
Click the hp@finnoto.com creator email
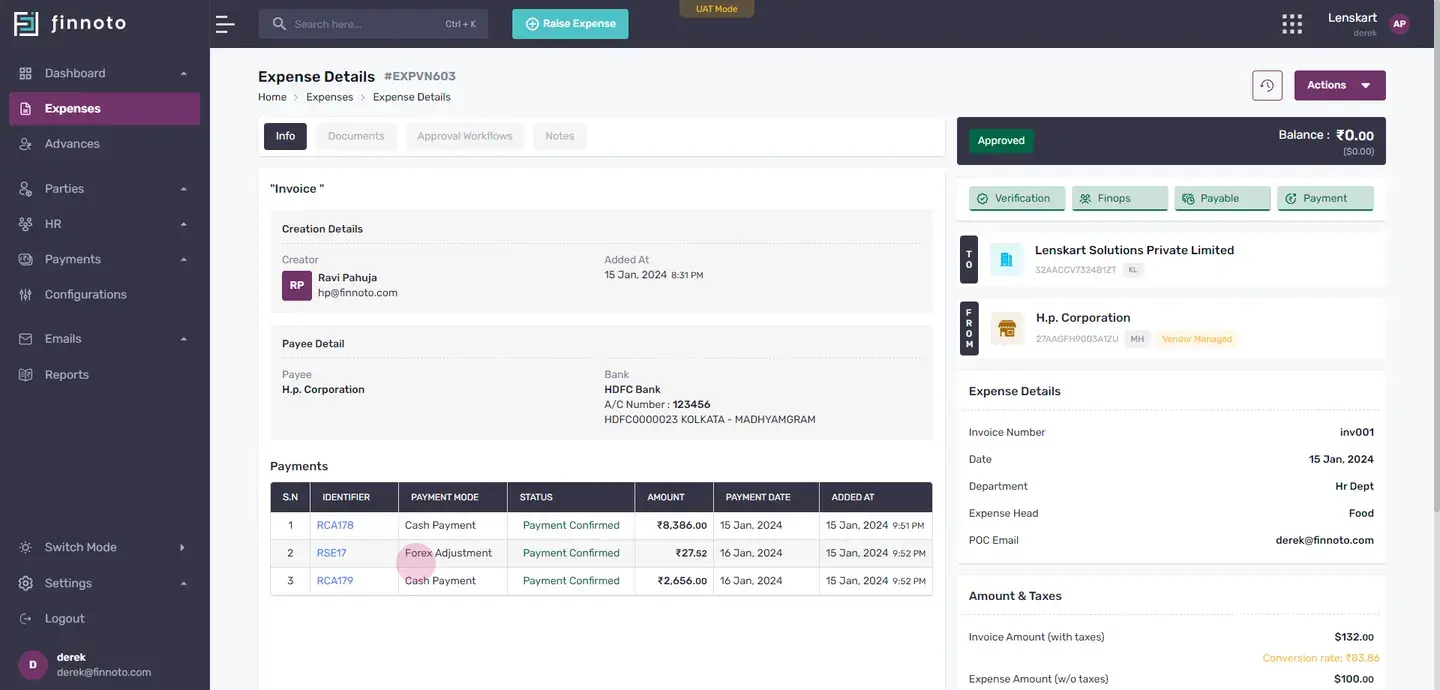(x=358, y=293)
